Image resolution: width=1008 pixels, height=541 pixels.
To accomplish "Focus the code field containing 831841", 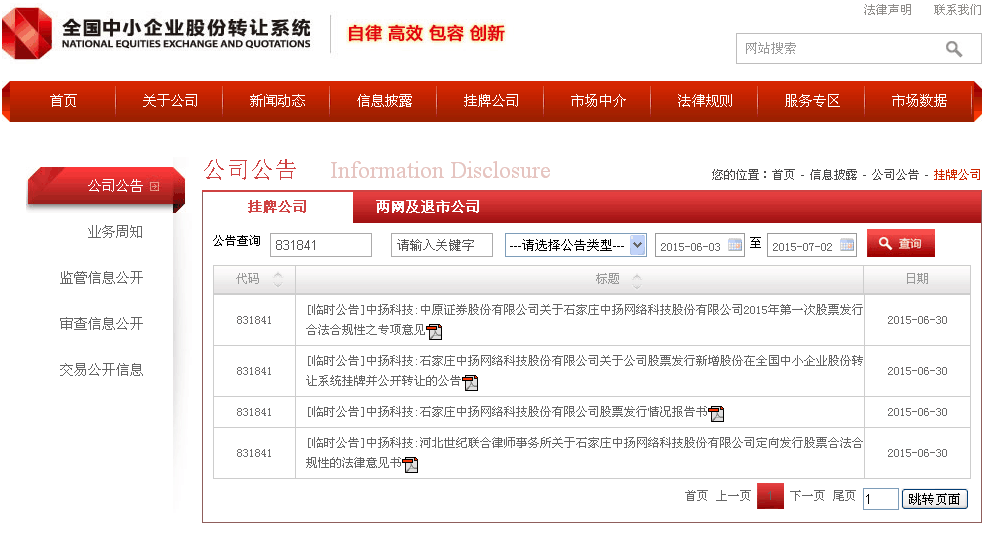I will tap(321, 245).
